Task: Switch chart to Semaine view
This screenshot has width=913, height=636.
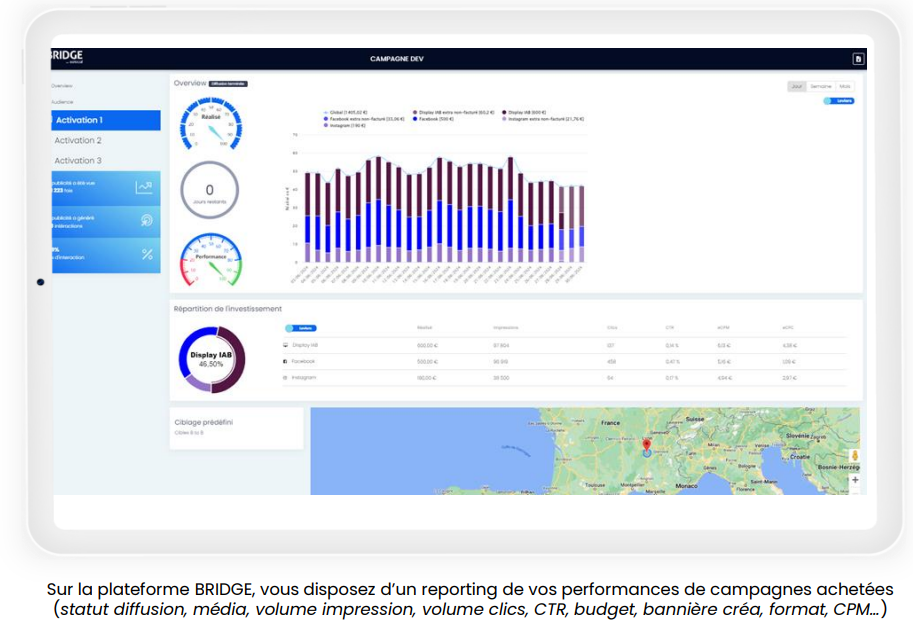Action: (821, 87)
